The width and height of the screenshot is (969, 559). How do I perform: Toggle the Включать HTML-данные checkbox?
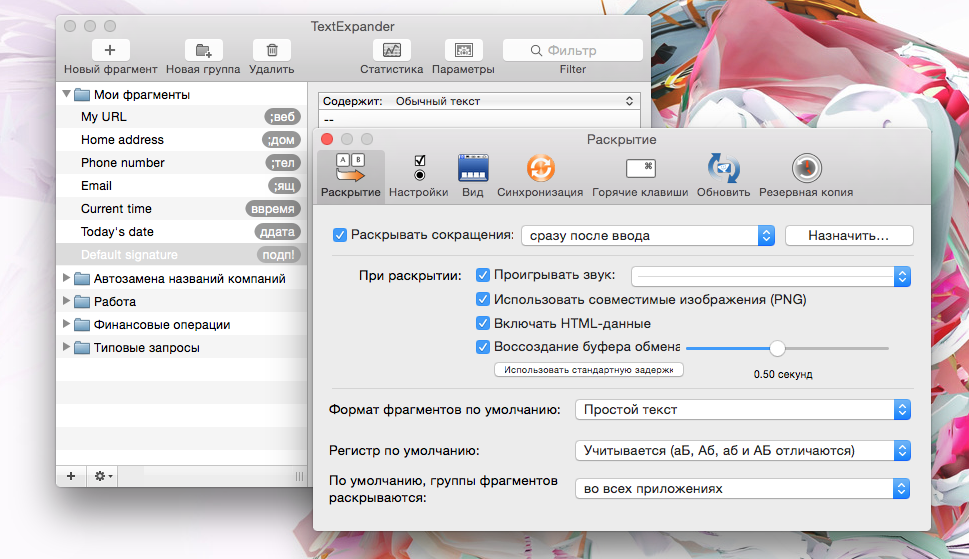tap(483, 323)
